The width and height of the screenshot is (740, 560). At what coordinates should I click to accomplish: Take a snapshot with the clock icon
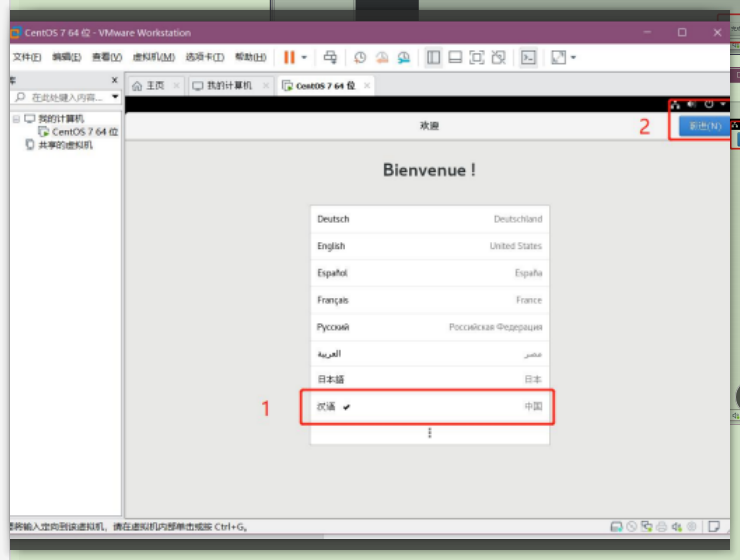coord(360,58)
